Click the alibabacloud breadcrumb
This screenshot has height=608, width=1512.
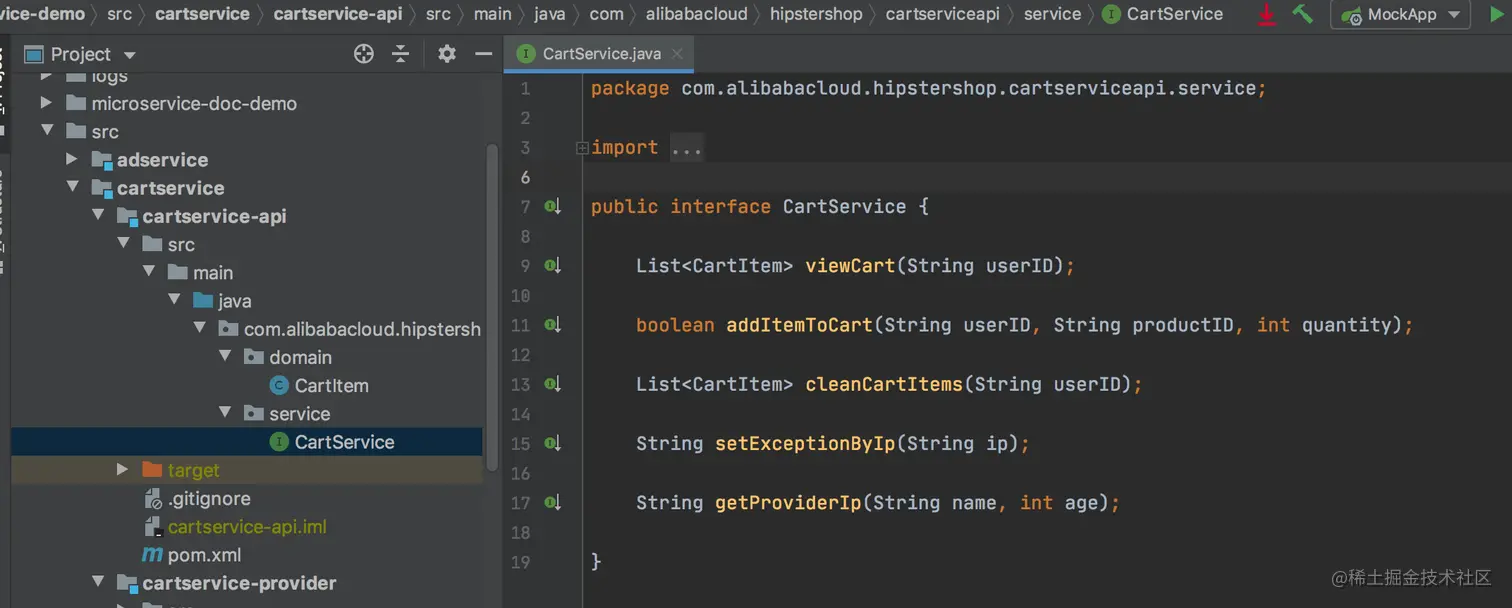[697, 14]
